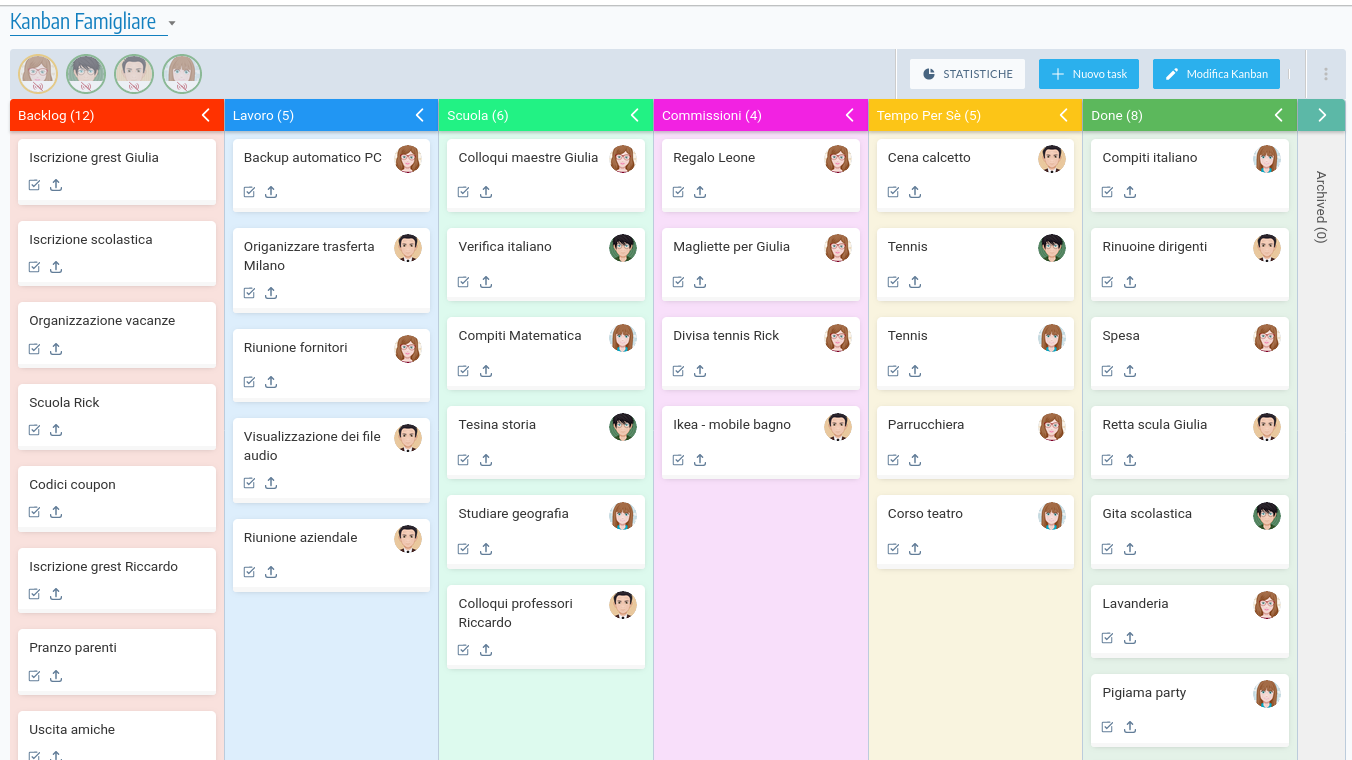Click checklist icon on Iscrizione grest Giulia card
Image resolution: width=1352 pixels, height=760 pixels.
pos(34,185)
